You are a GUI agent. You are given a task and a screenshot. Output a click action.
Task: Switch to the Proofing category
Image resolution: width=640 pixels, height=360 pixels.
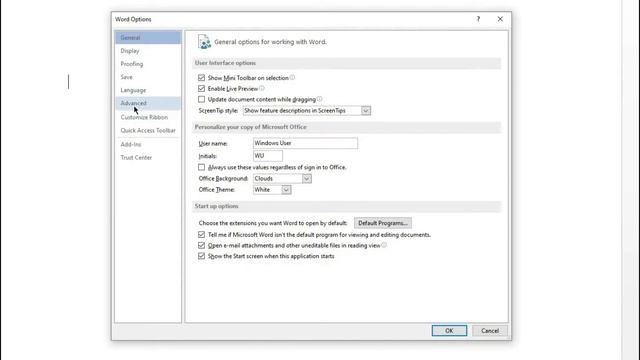pos(148,64)
